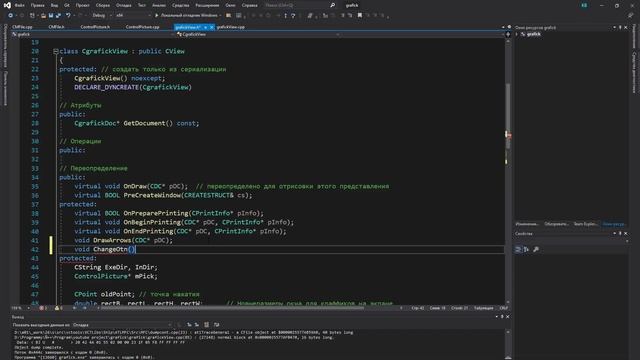Open the Git menu
Image resolution: width=640 pixels, height=360 pixels.
(67, 5)
